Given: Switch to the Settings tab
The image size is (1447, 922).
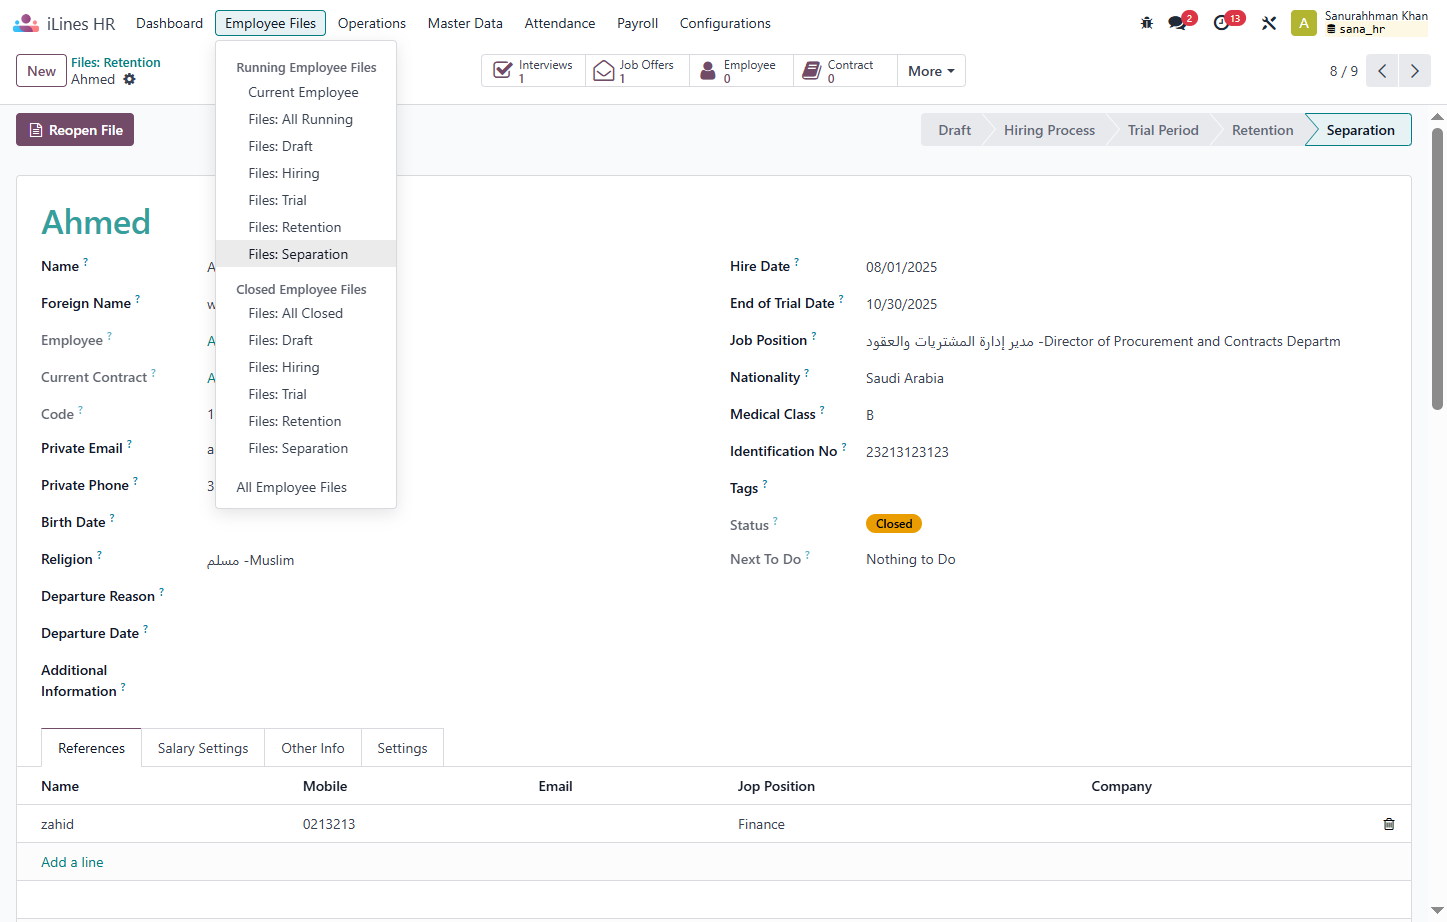Looking at the screenshot, I should pyautogui.click(x=402, y=748).
